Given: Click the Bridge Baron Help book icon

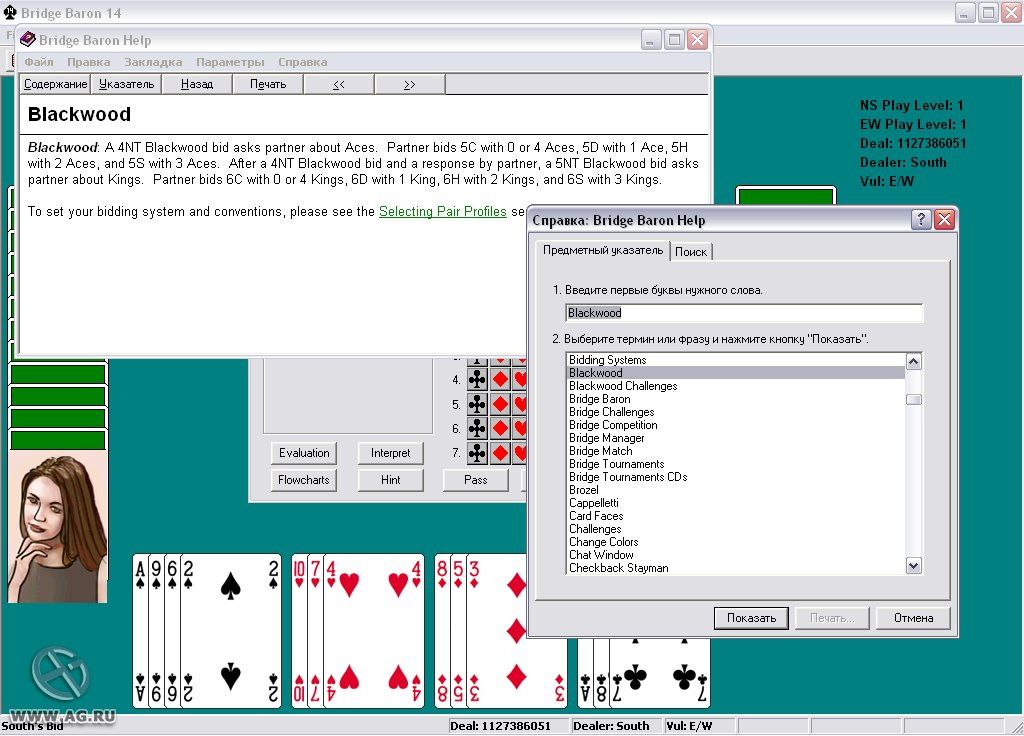Looking at the screenshot, I should point(27,40).
